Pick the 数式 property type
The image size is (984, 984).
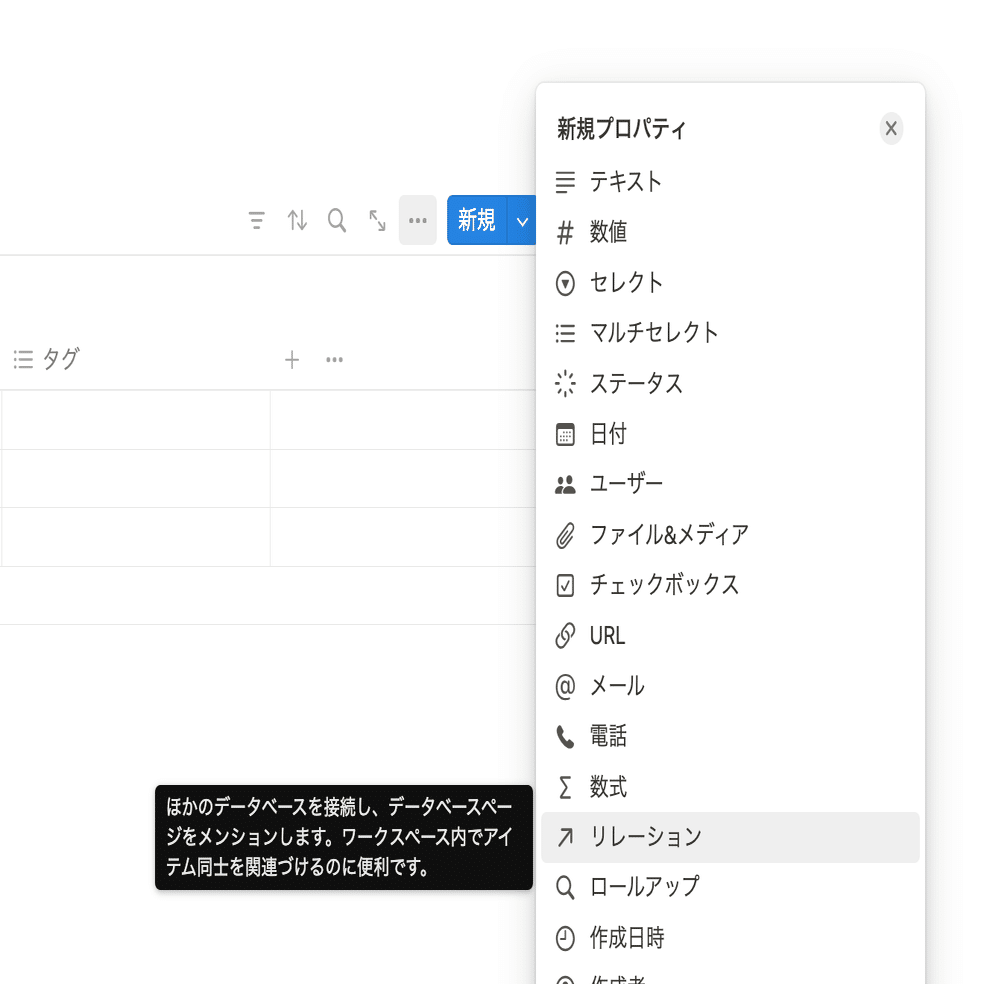(x=730, y=786)
